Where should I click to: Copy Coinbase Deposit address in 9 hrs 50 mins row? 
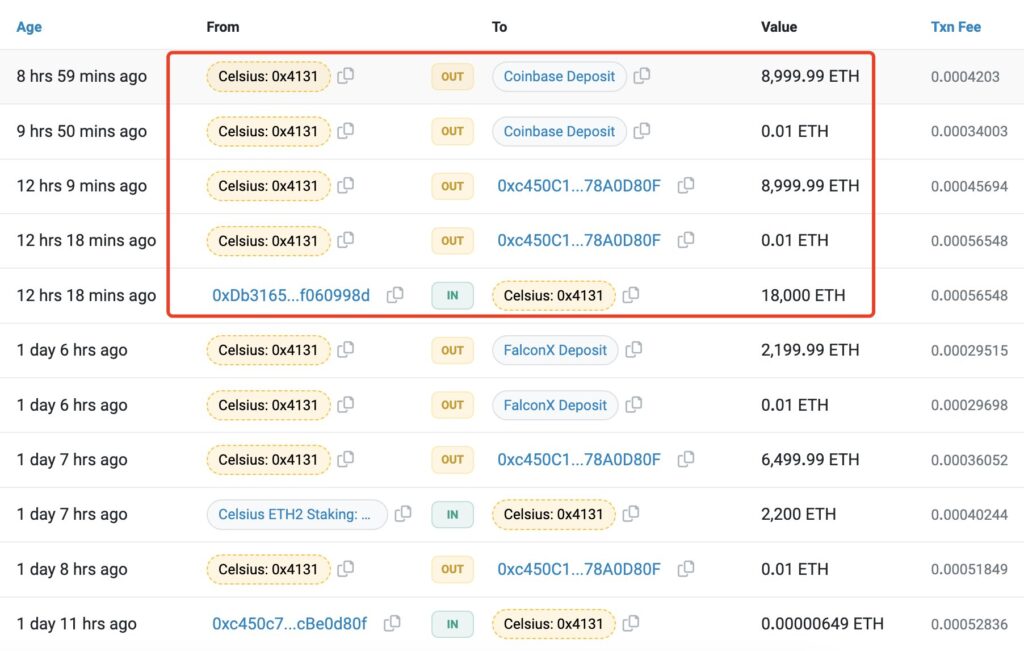pyautogui.click(x=642, y=131)
